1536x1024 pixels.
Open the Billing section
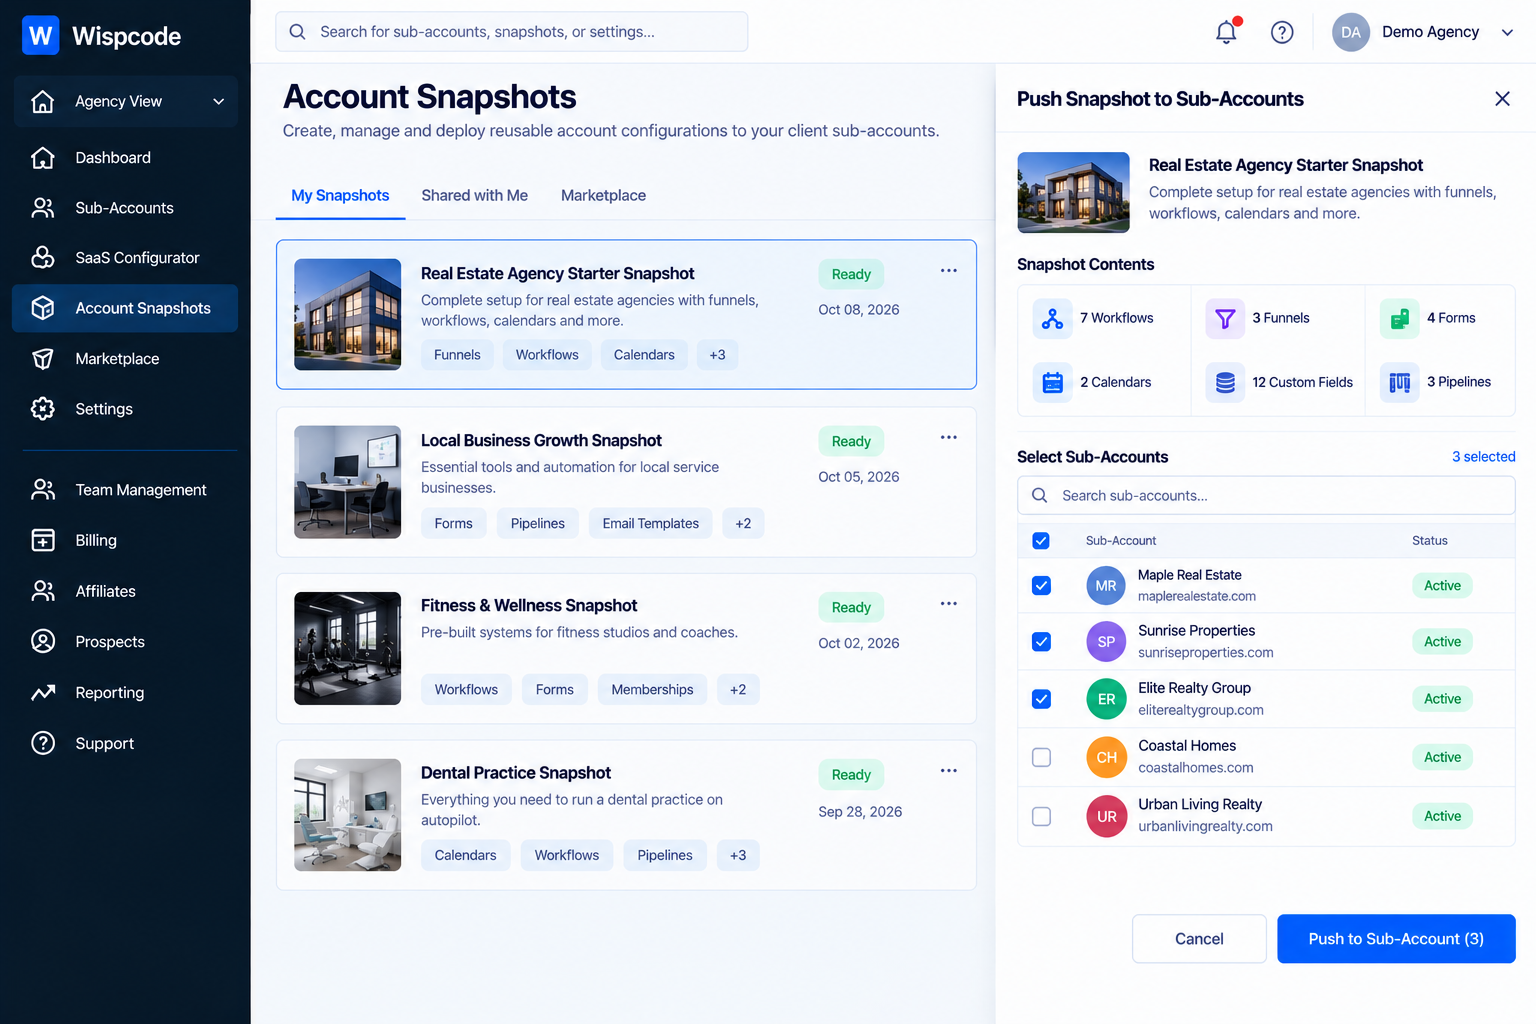[x=125, y=540]
